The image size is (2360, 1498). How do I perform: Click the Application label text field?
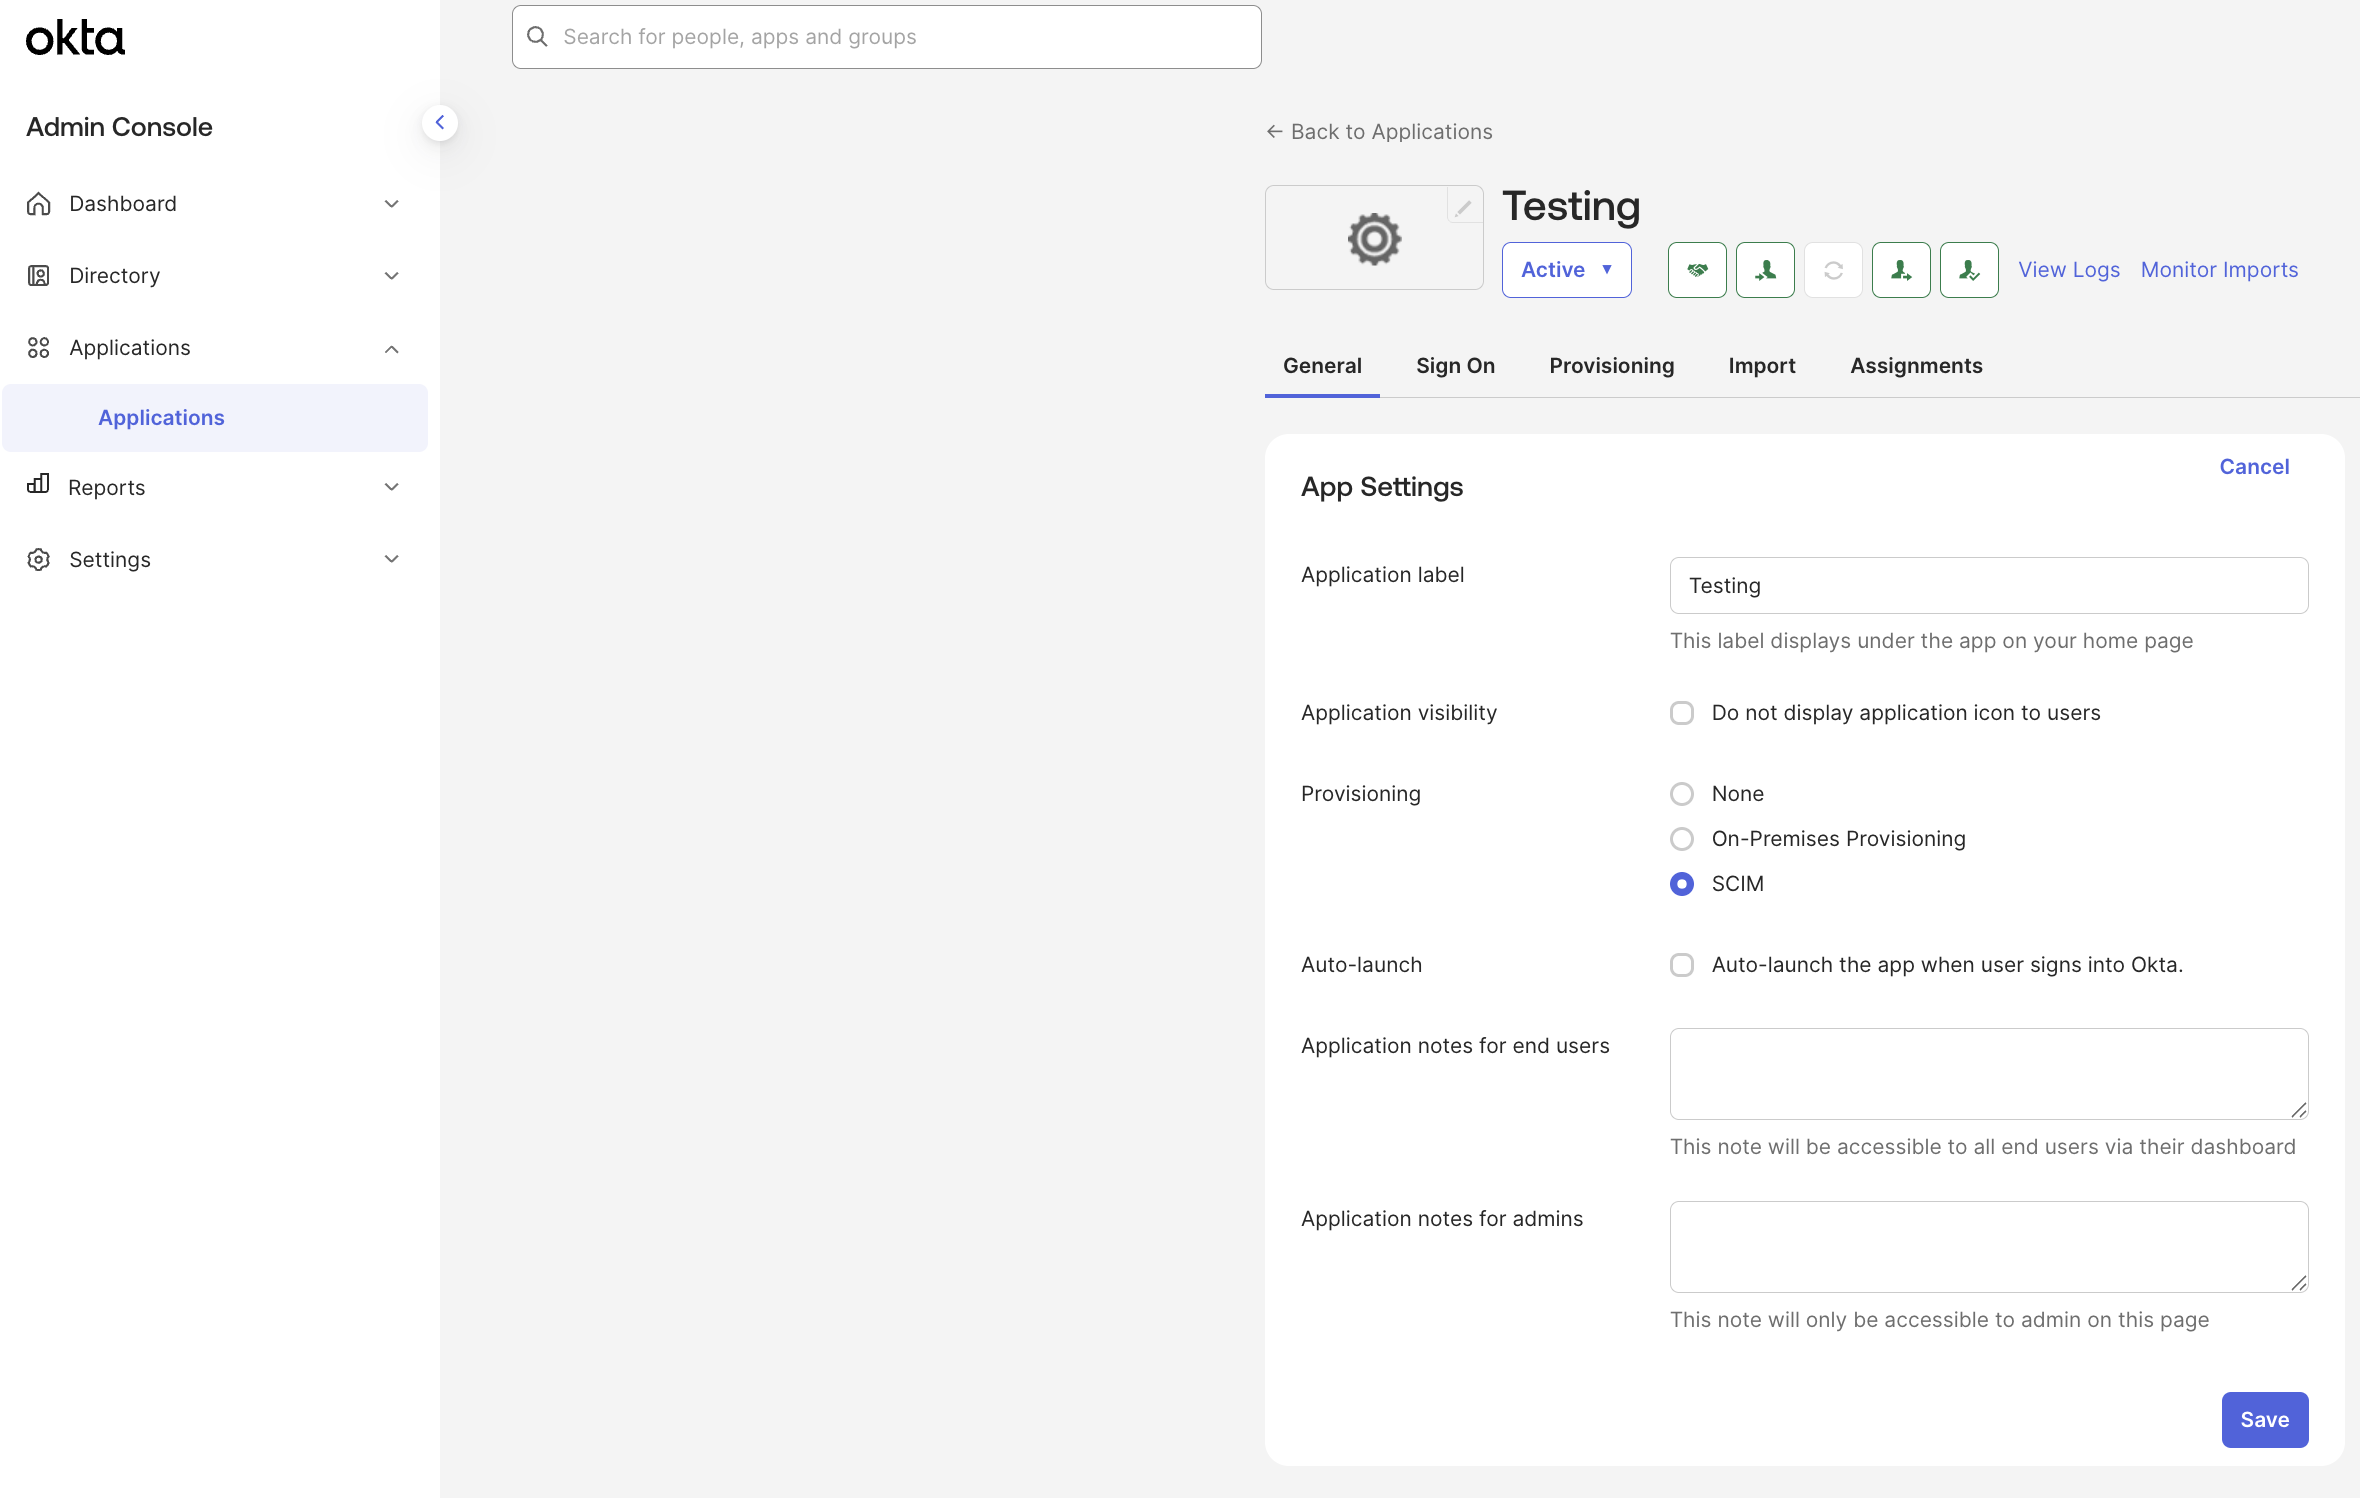(1988, 586)
